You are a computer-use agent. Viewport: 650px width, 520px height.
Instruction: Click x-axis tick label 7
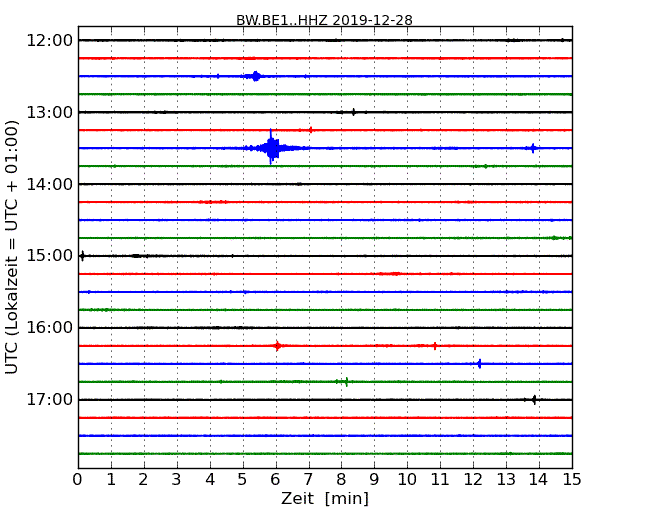pos(308,479)
